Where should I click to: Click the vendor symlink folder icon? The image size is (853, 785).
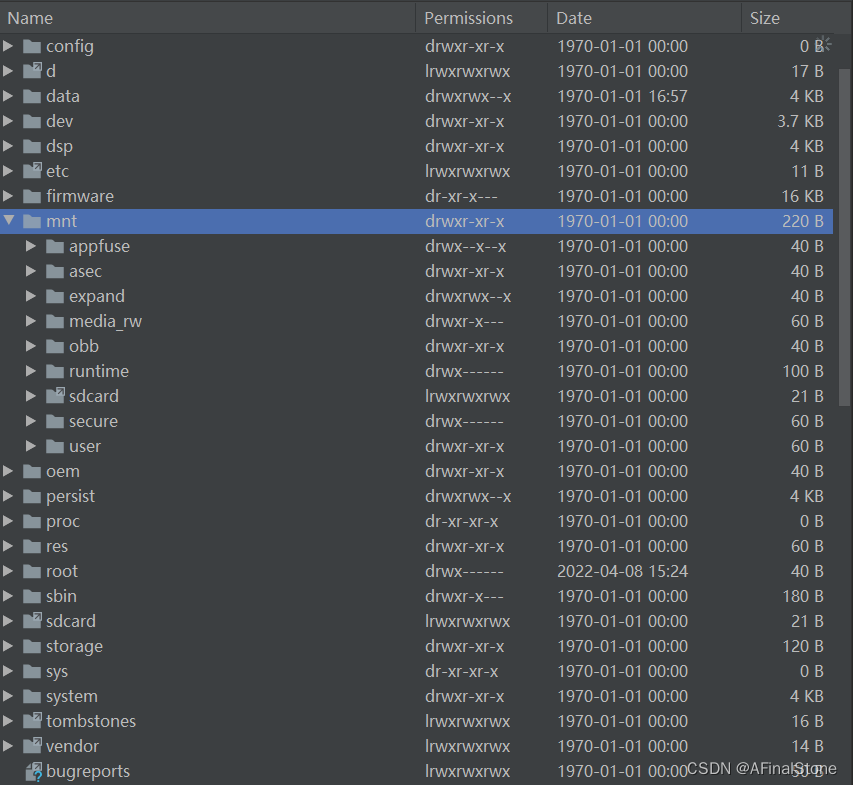[x=32, y=745]
